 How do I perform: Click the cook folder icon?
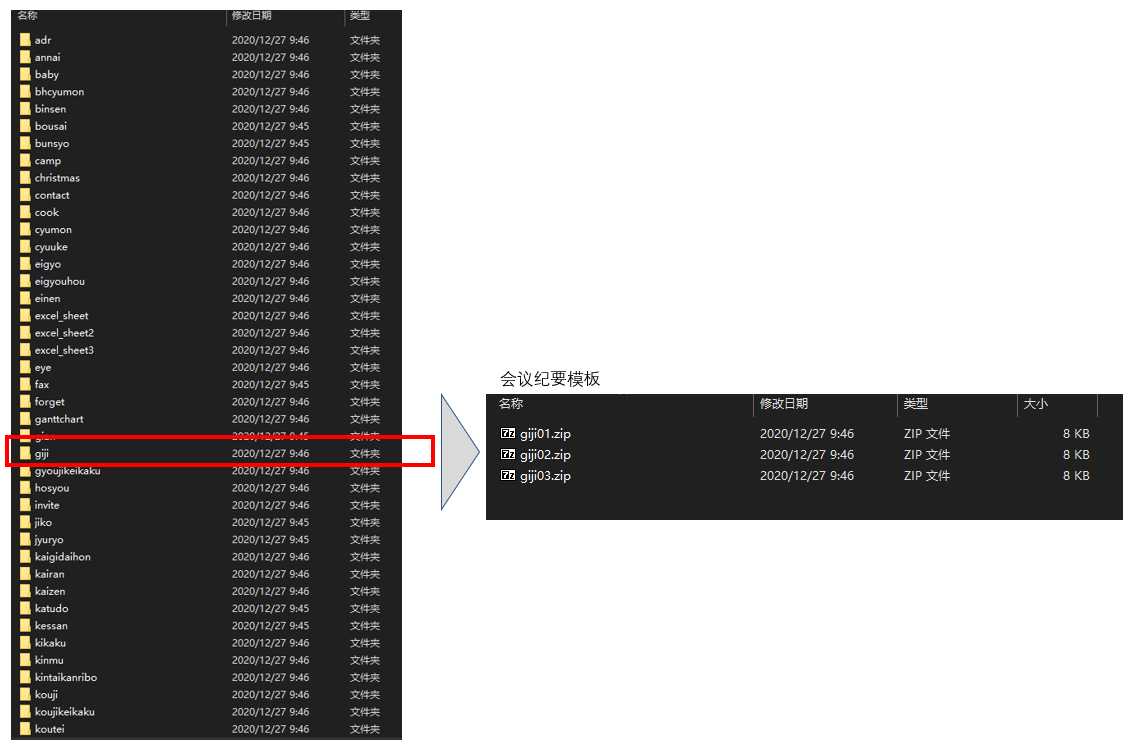pyautogui.click(x=25, y=213)
